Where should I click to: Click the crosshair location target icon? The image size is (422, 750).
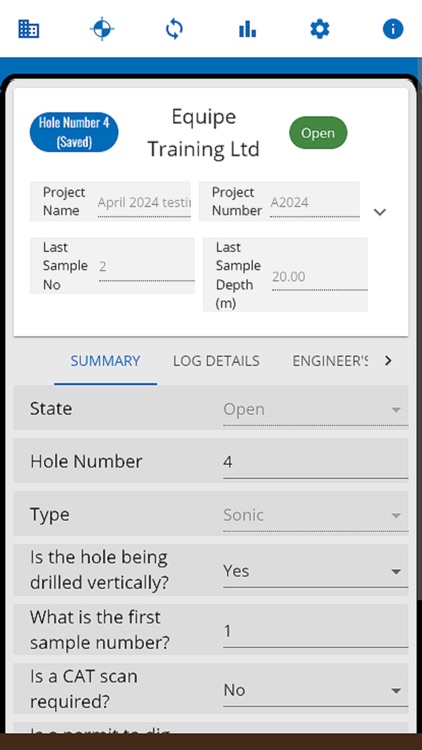(102, 30)
